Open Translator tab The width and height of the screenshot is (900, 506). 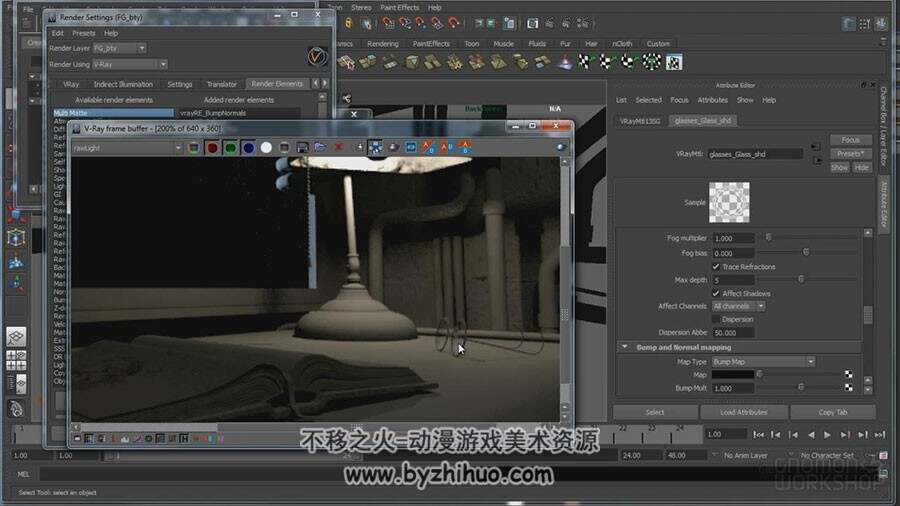tap(222, 84)
